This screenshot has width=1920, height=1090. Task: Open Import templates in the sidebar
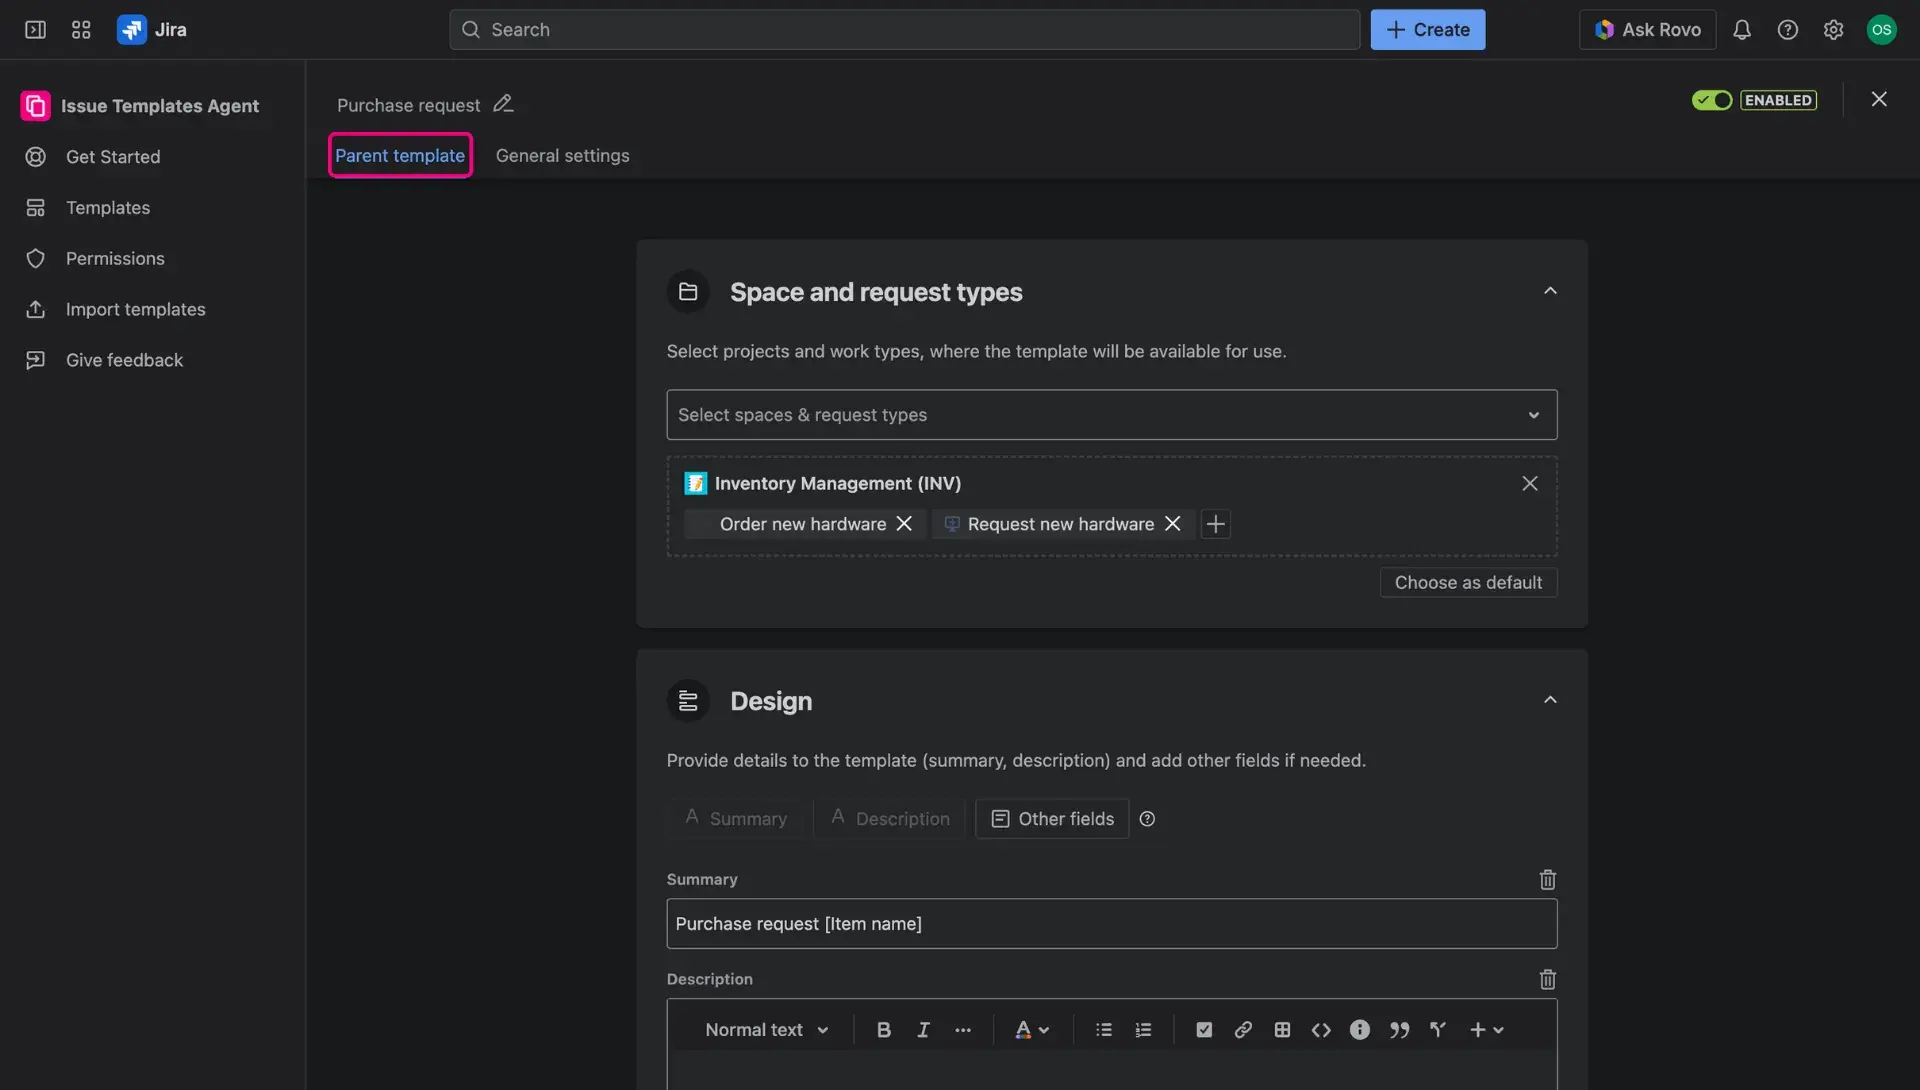pyautogui.click(x=135, y=309)
